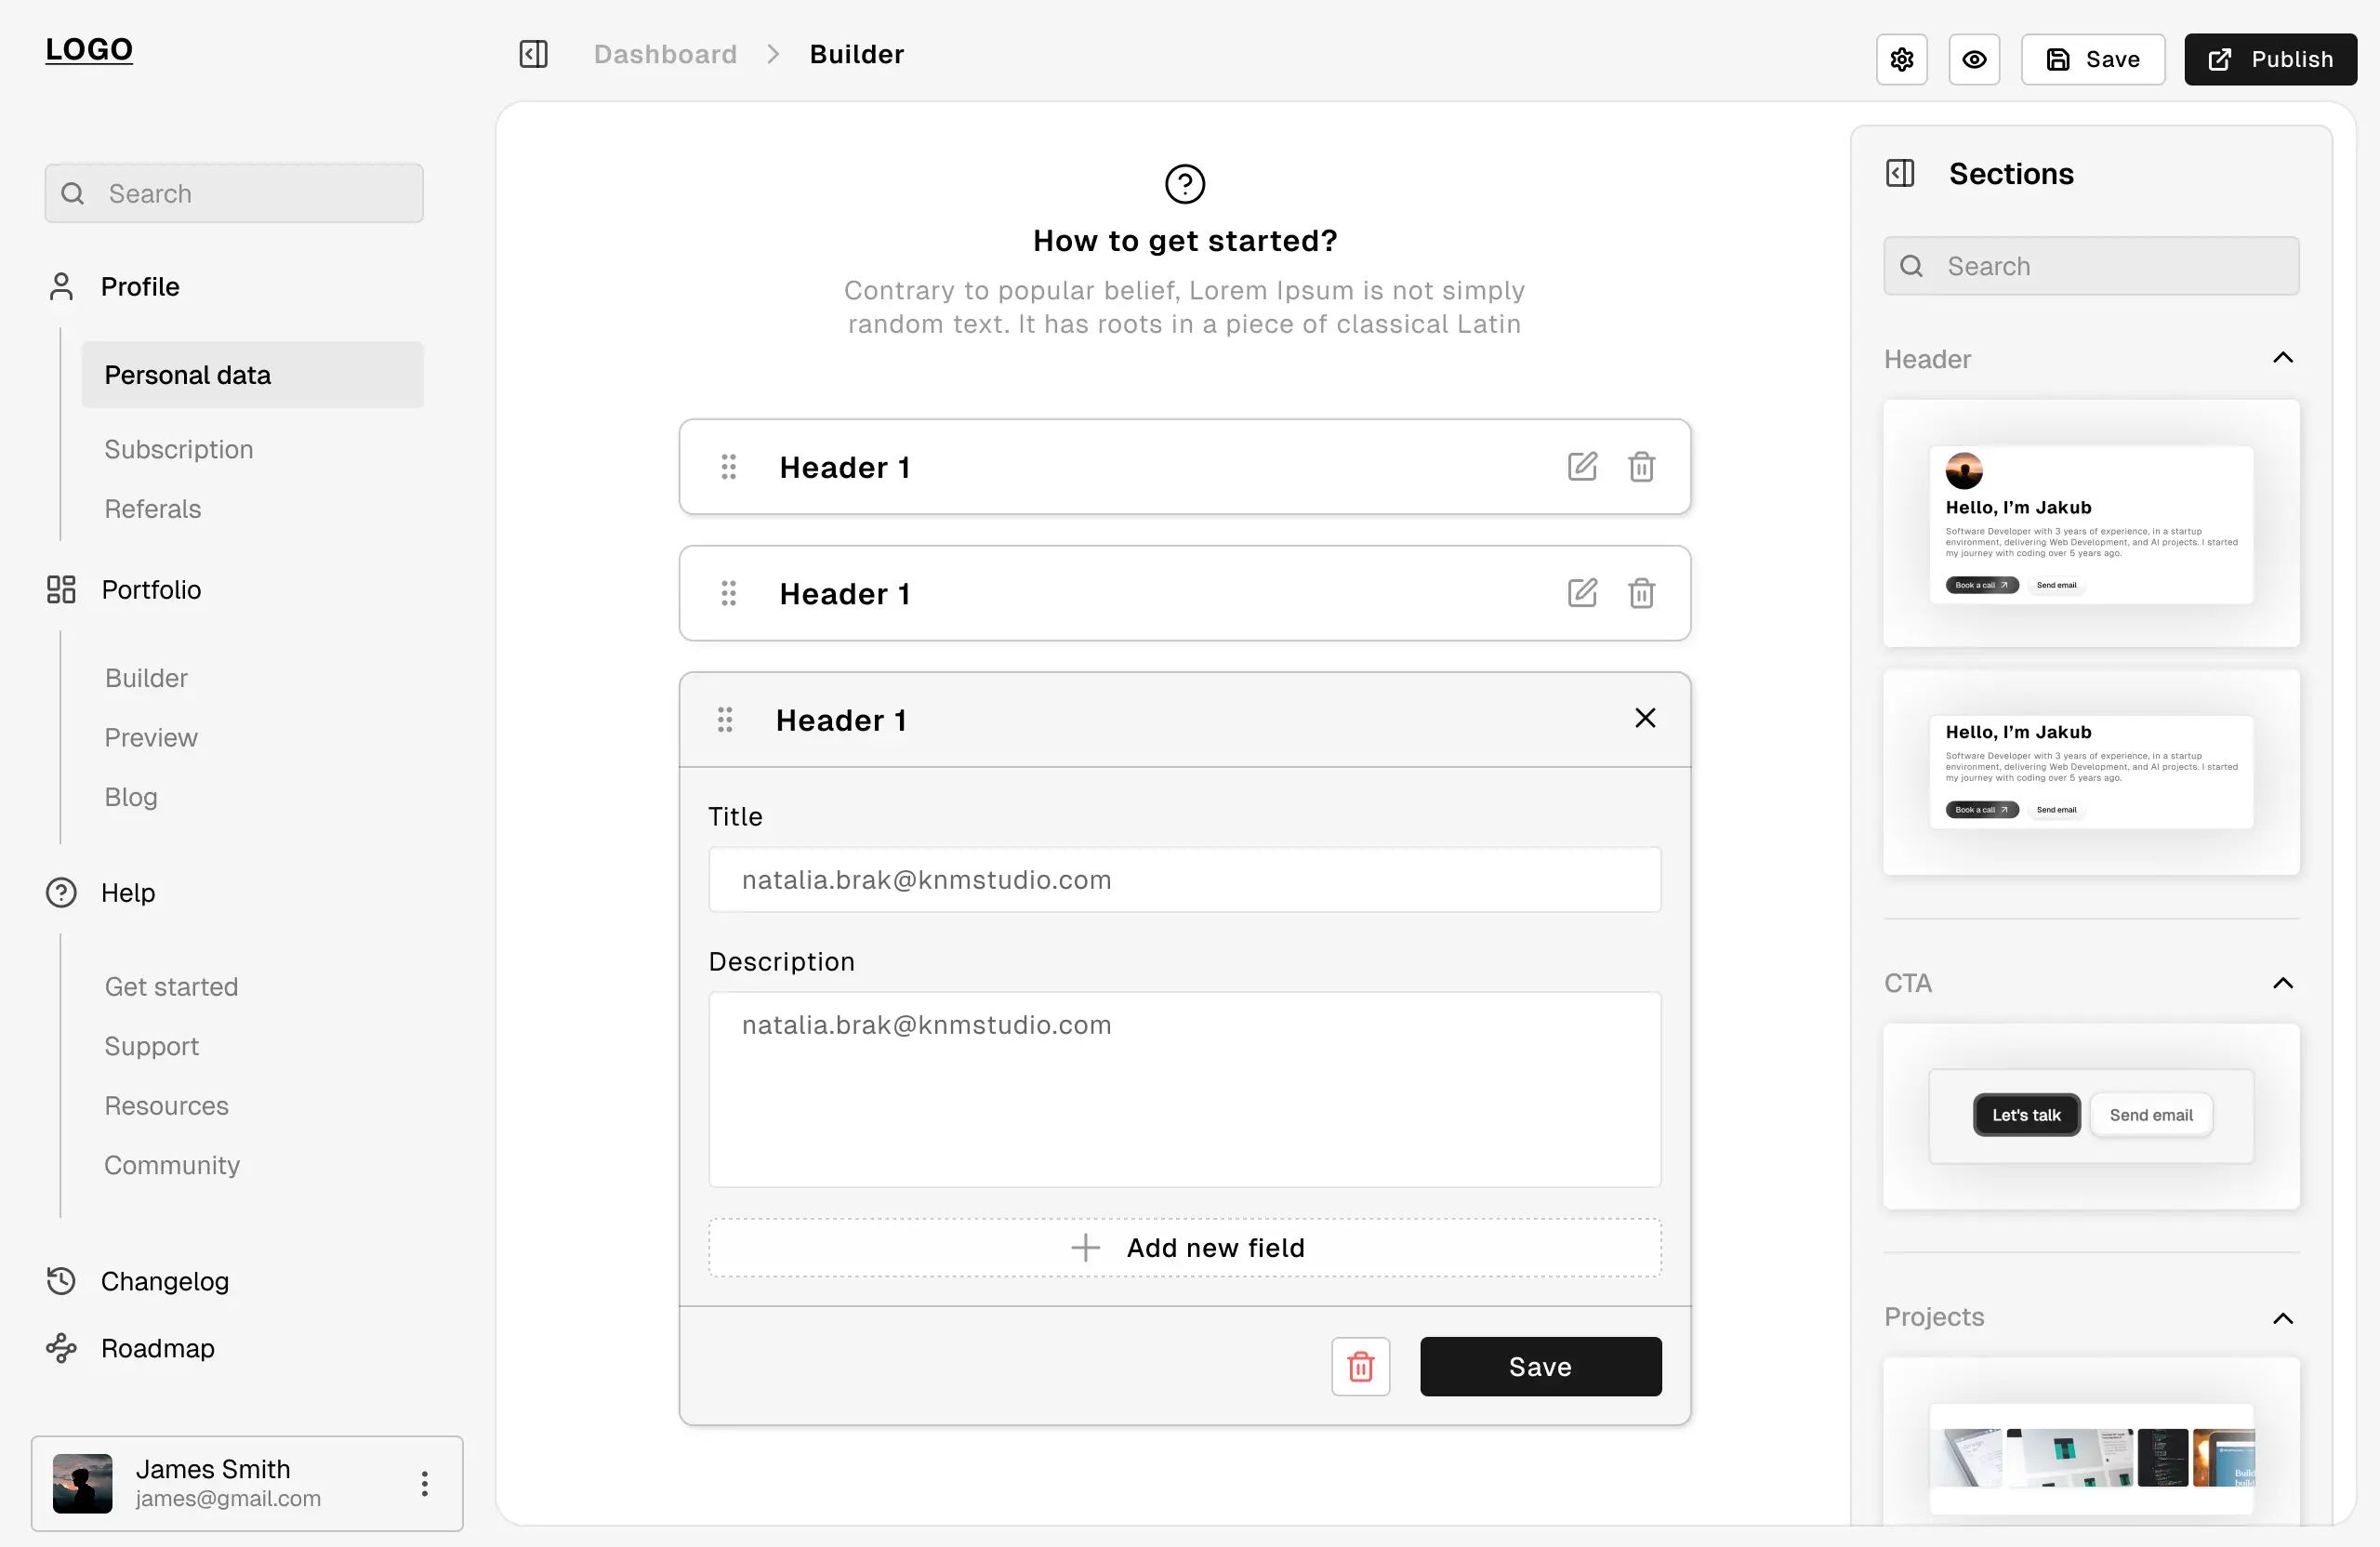The image size is (2380, 1547).
Task: Click the red trash icon near Save button
Action: point(1360,1366)
